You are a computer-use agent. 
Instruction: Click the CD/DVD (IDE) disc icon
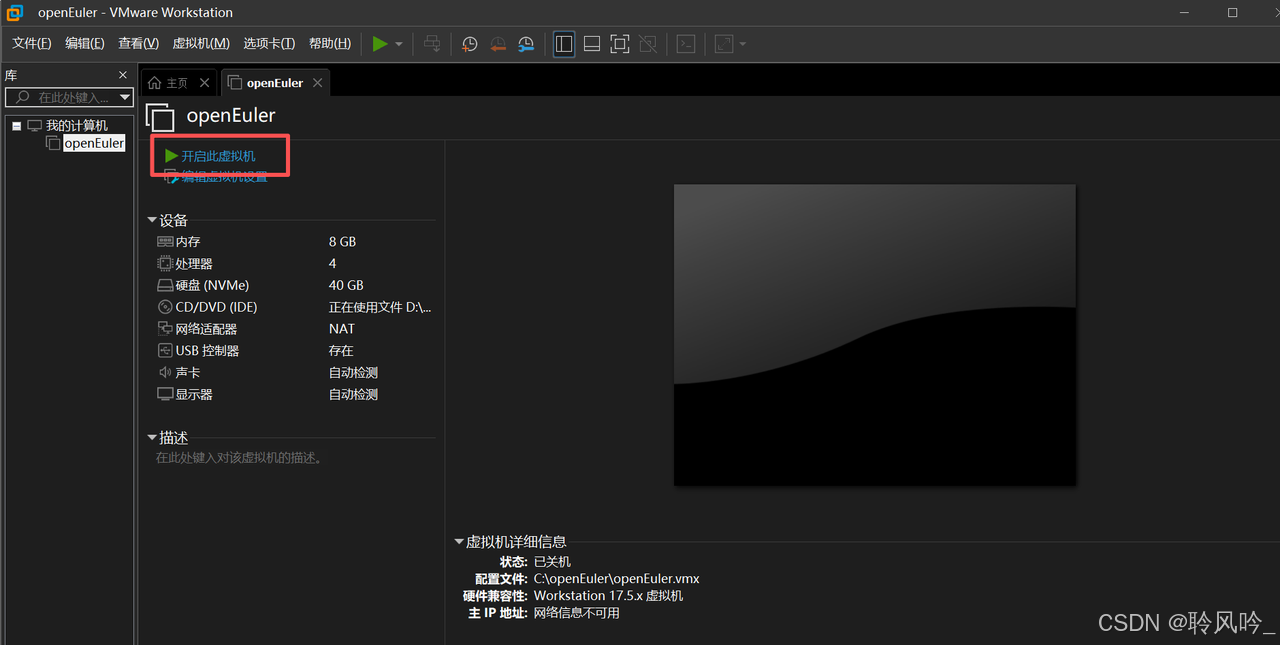(165, 307)
